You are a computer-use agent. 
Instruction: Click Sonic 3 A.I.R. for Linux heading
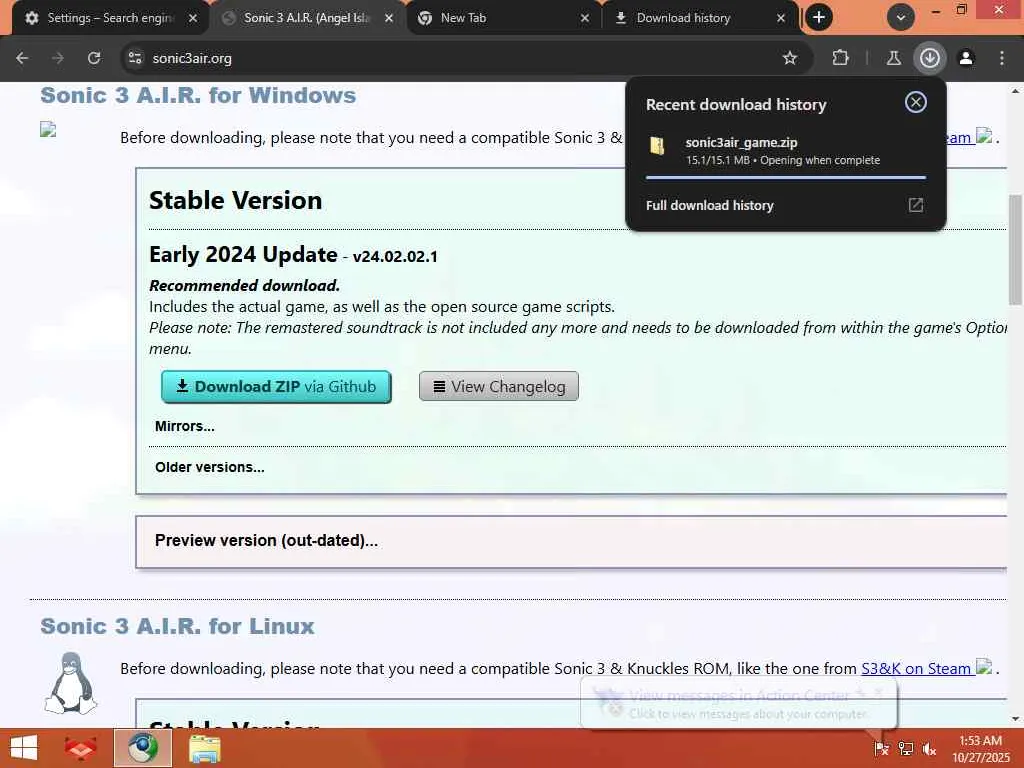178,626
